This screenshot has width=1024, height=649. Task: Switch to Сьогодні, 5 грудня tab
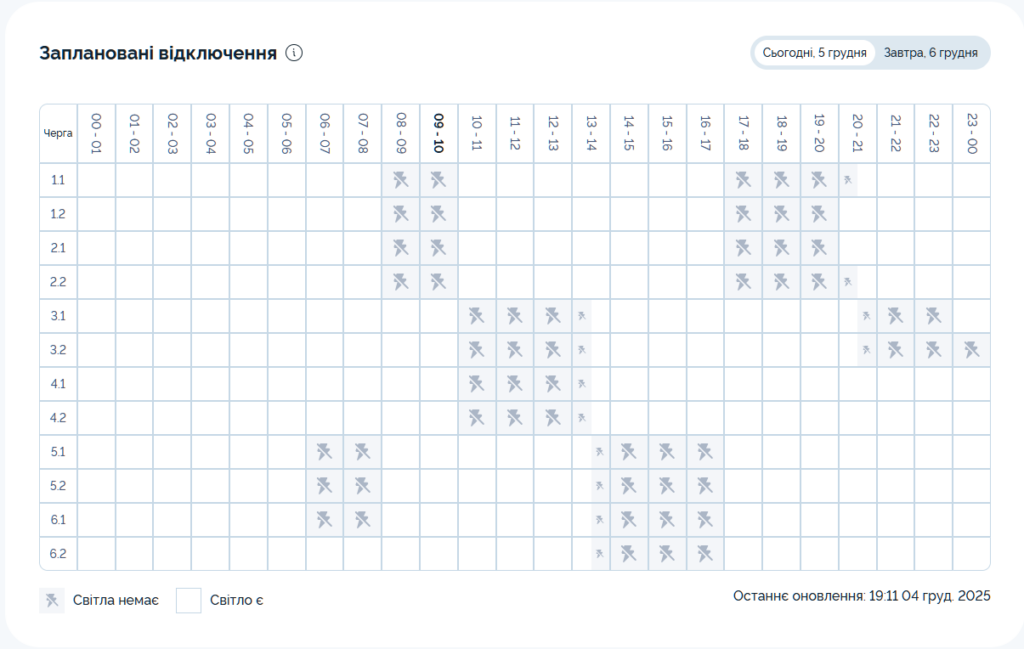point(814,53)
